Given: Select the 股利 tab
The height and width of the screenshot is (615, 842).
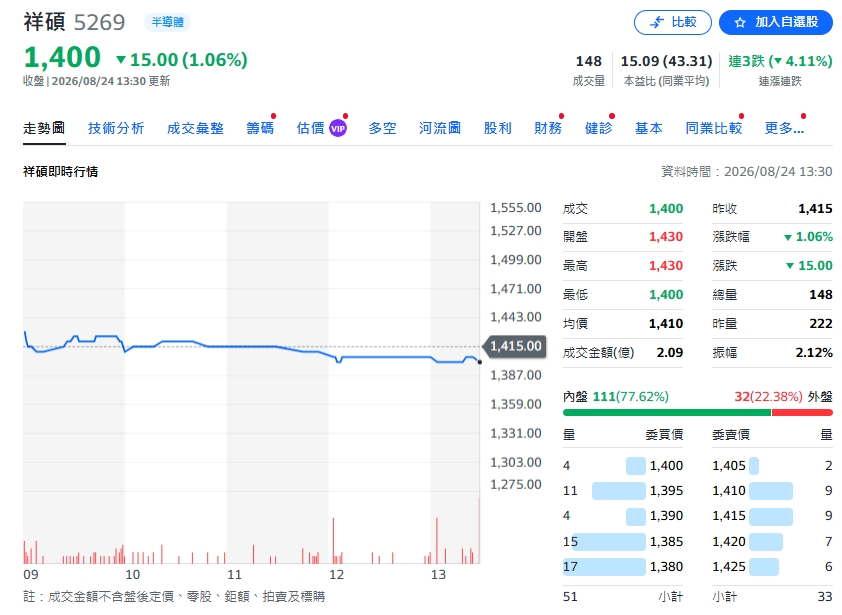Looking at the screenshot, I should coord(497,128).
